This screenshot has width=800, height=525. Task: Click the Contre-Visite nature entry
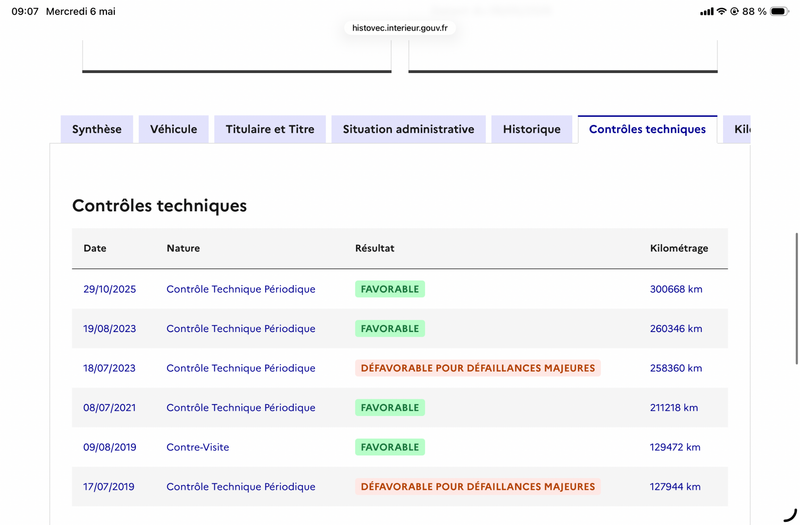(x=197, y=447)
